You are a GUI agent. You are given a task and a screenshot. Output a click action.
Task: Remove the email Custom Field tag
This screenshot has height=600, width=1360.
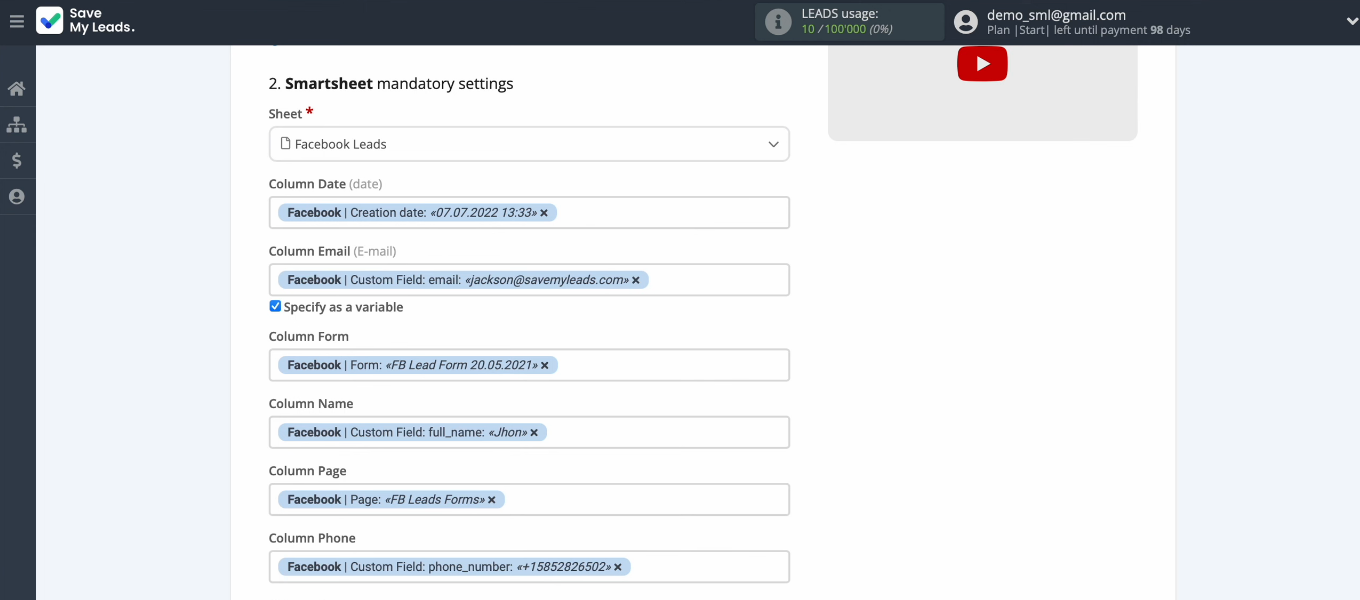click(636, 280)
